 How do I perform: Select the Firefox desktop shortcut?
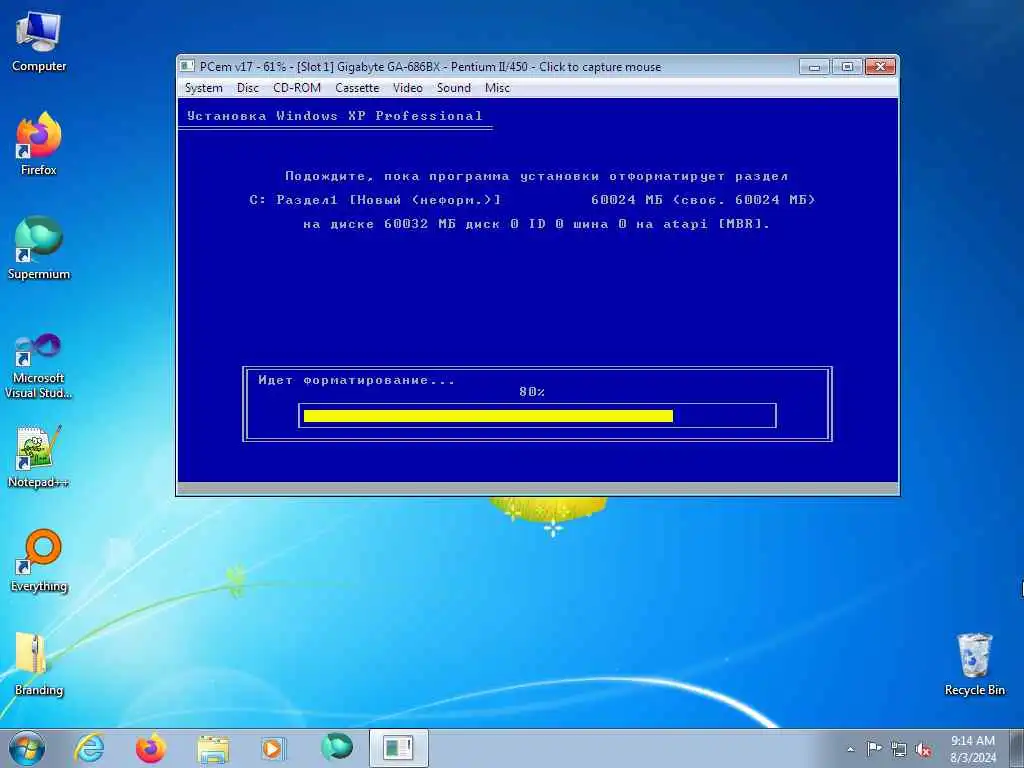(x=39, y=144)
